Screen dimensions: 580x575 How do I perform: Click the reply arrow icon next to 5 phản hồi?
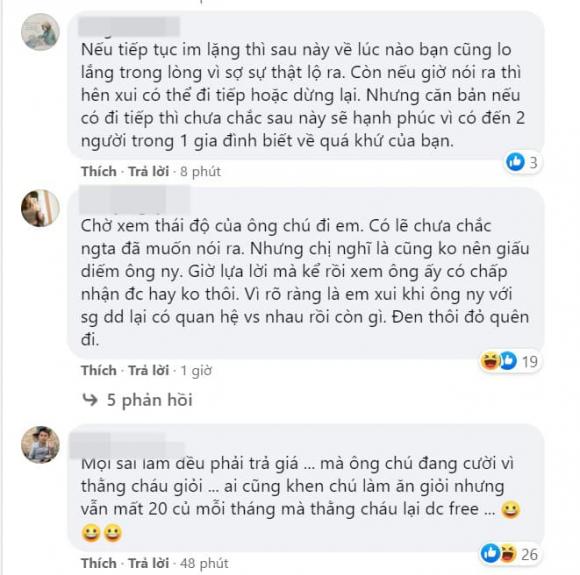(x=90, y=400)
